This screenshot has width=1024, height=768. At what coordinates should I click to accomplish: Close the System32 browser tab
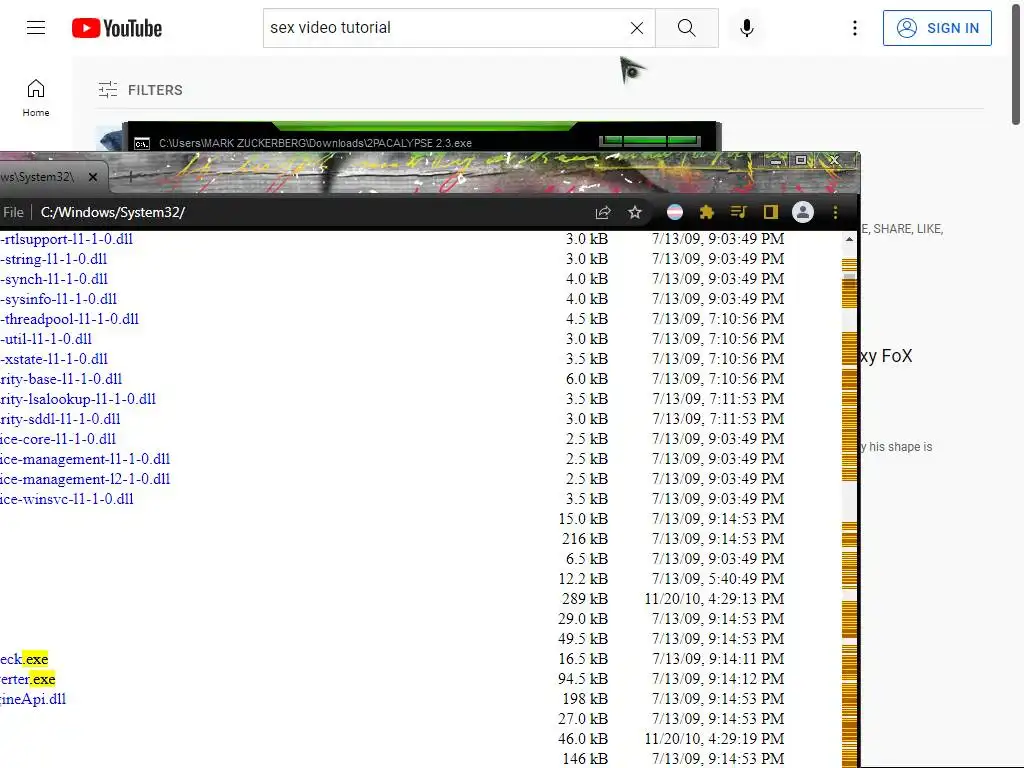tap(93, 177)
